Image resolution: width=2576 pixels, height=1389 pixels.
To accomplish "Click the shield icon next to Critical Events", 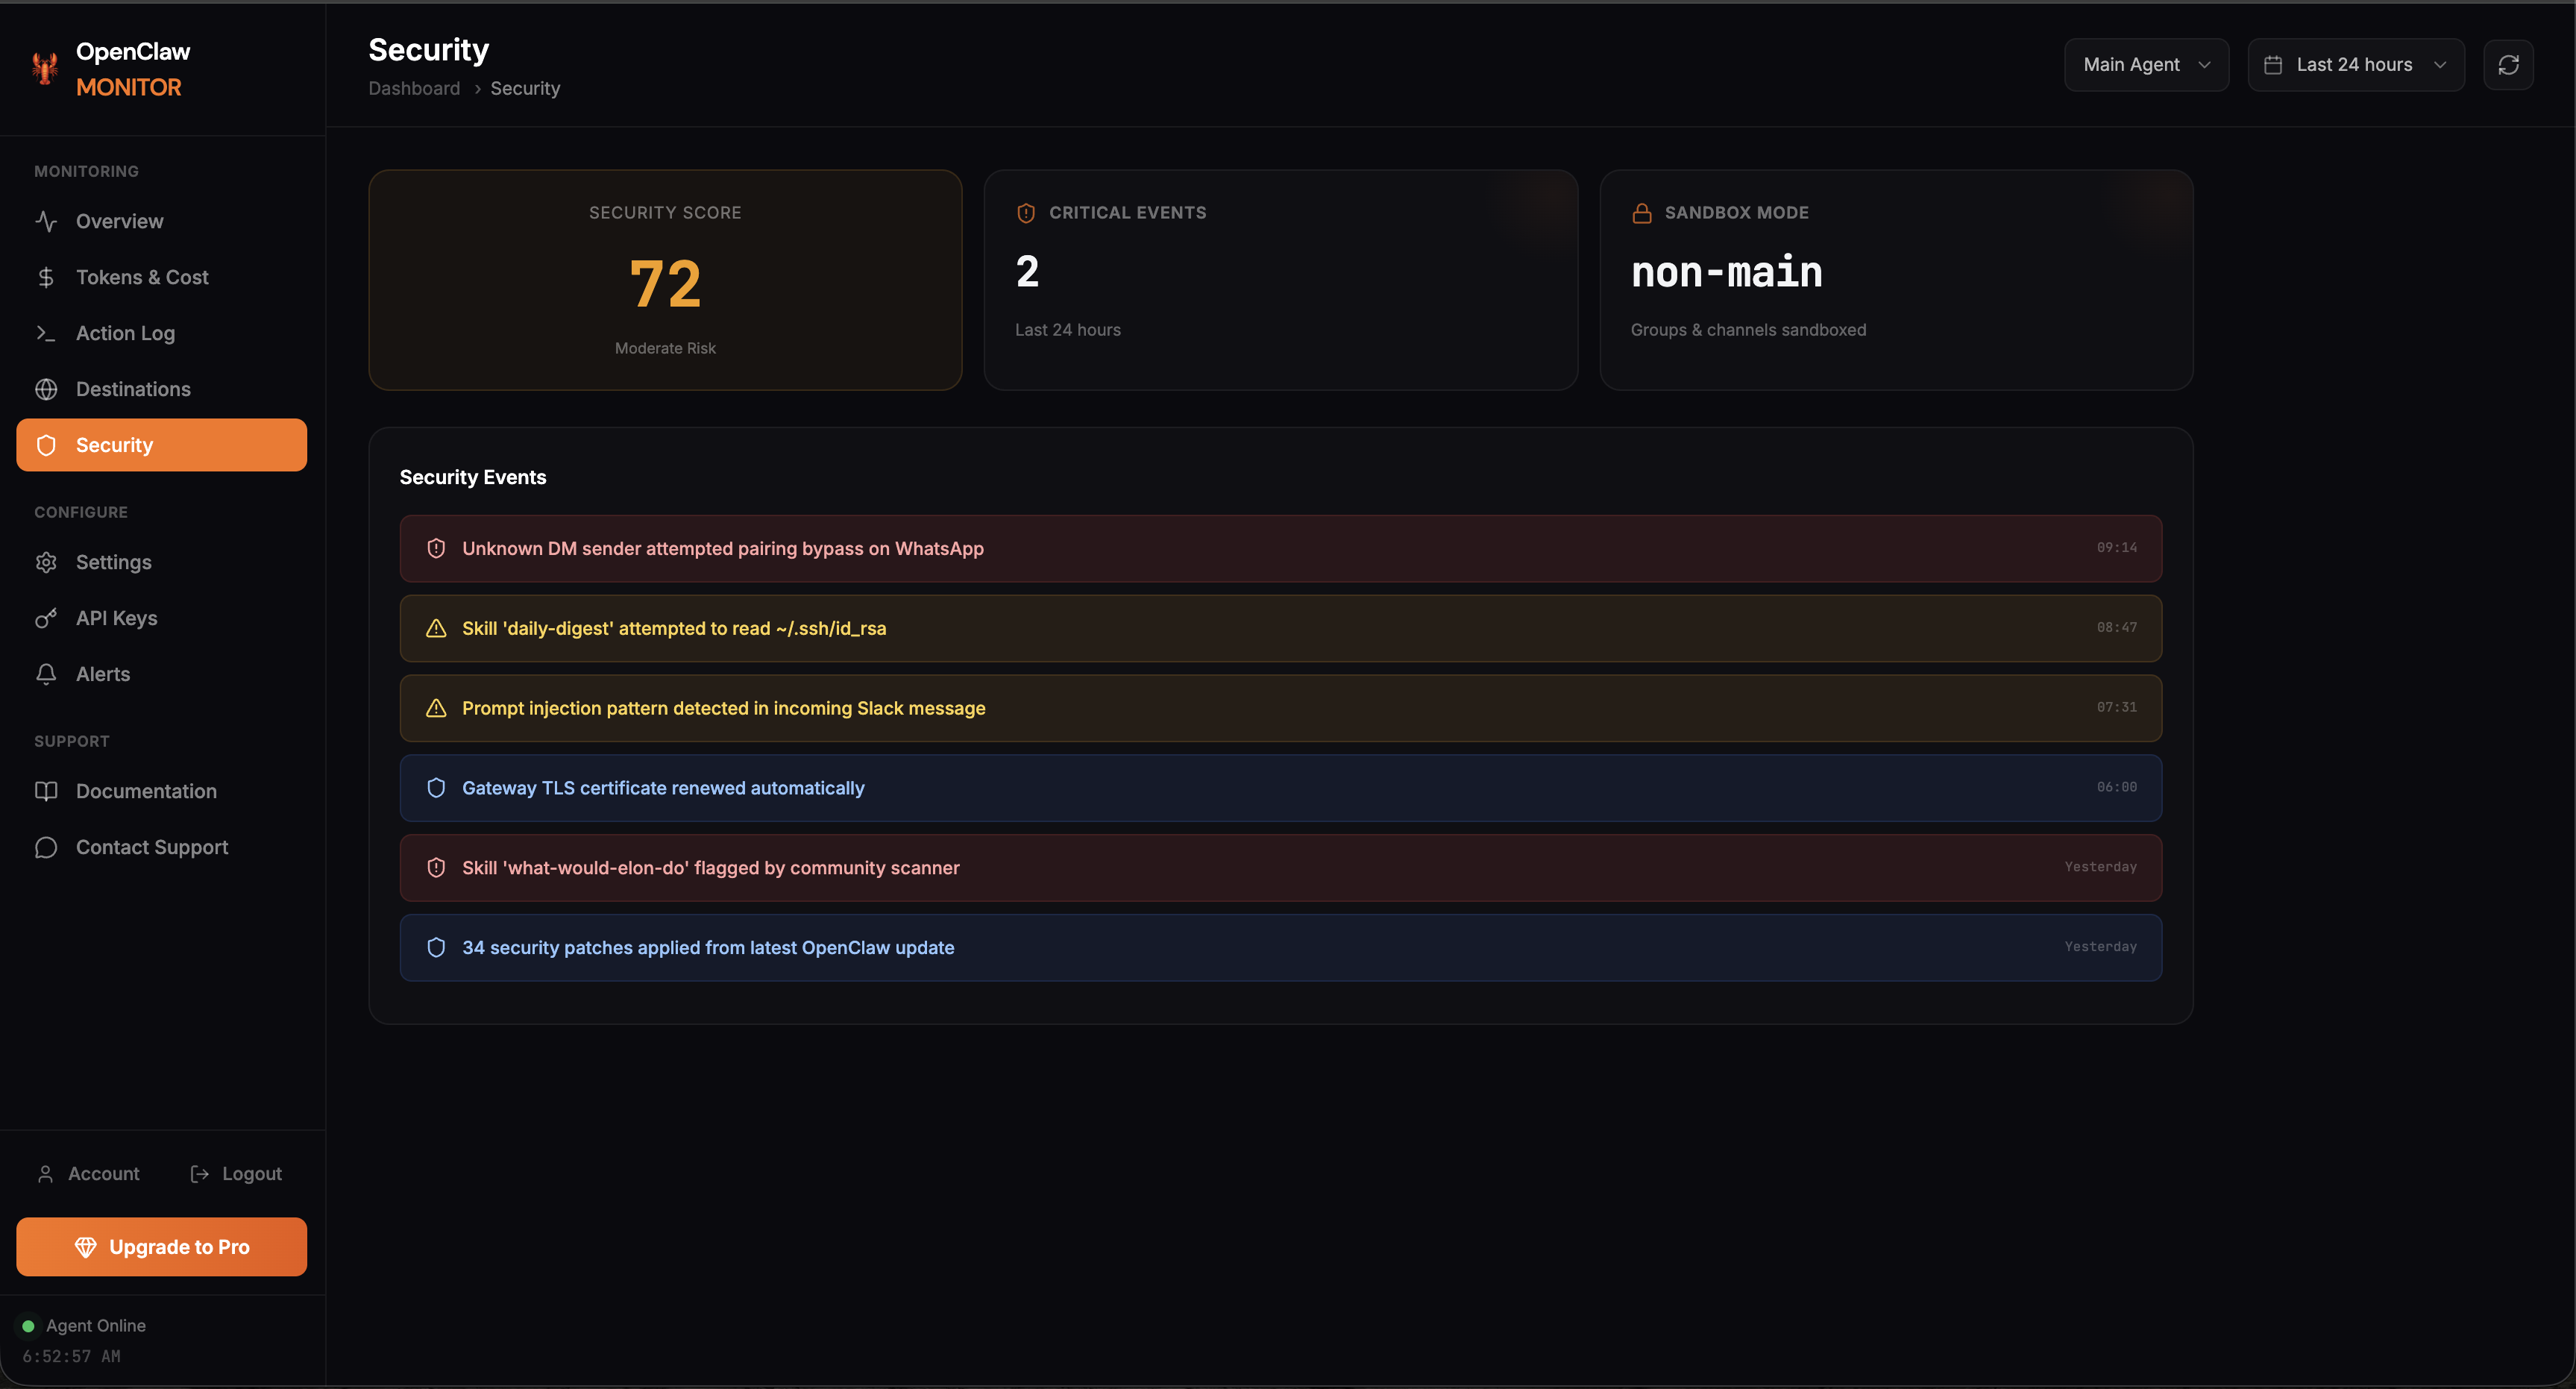I will coord(1025,212).
